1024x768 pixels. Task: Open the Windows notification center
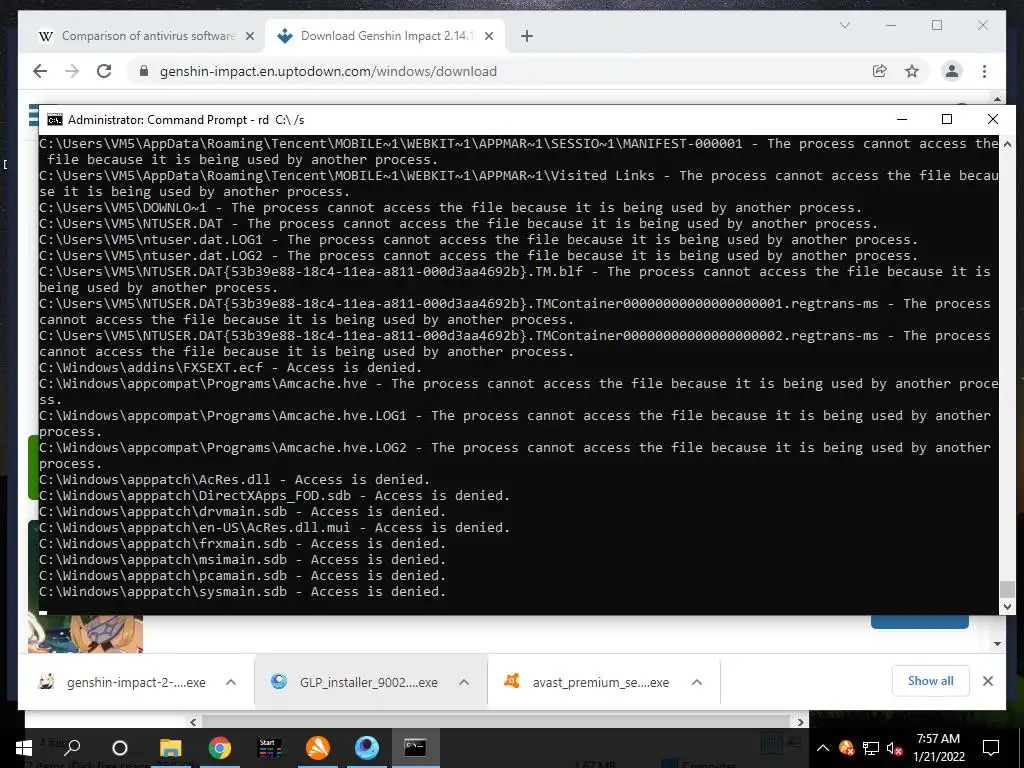click(x=991, y=748)
